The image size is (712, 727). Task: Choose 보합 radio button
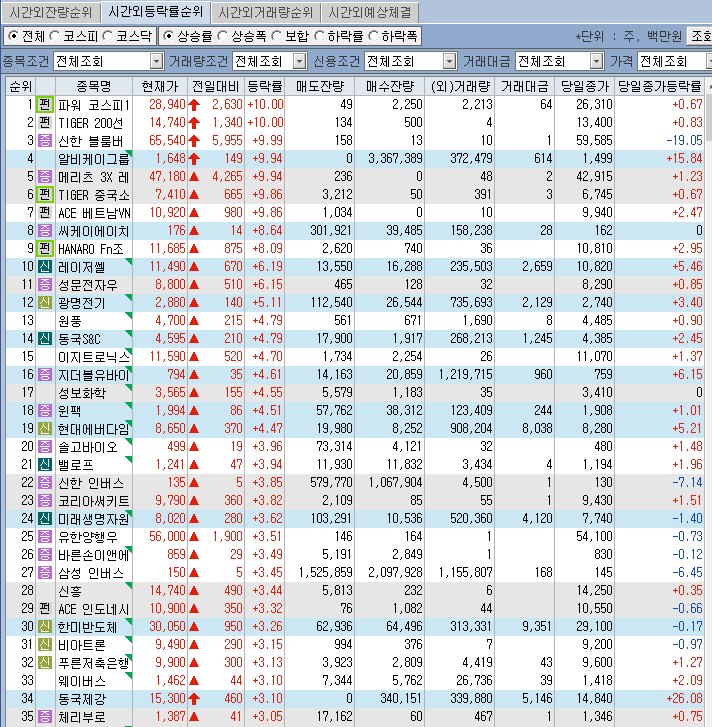(277, 36)
